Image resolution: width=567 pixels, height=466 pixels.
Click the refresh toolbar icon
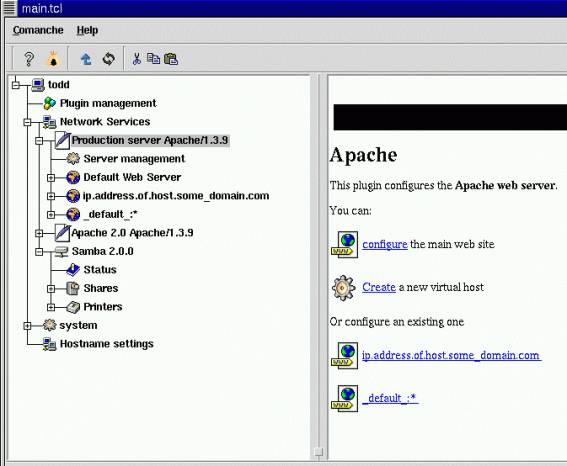[108, 59]
